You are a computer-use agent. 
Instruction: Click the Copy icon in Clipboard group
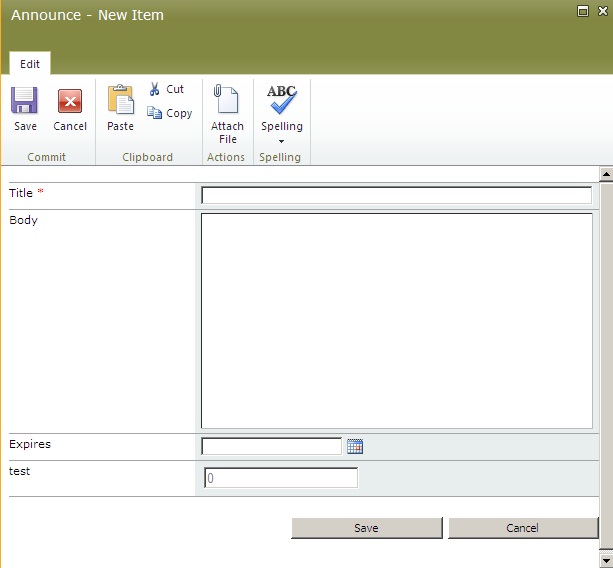154,113
